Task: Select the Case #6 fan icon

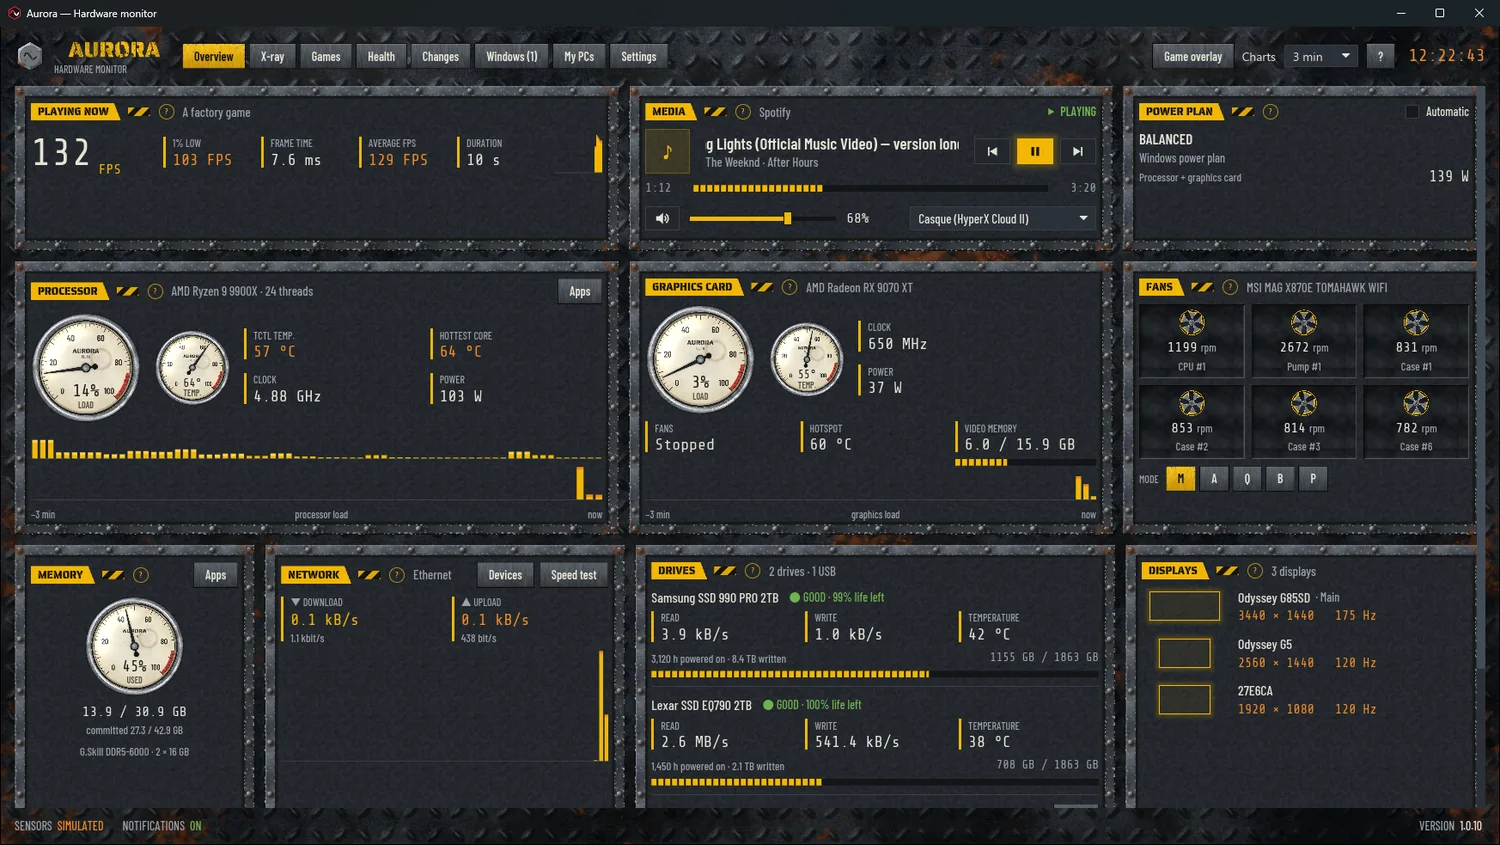Action: pos(1416,403)
